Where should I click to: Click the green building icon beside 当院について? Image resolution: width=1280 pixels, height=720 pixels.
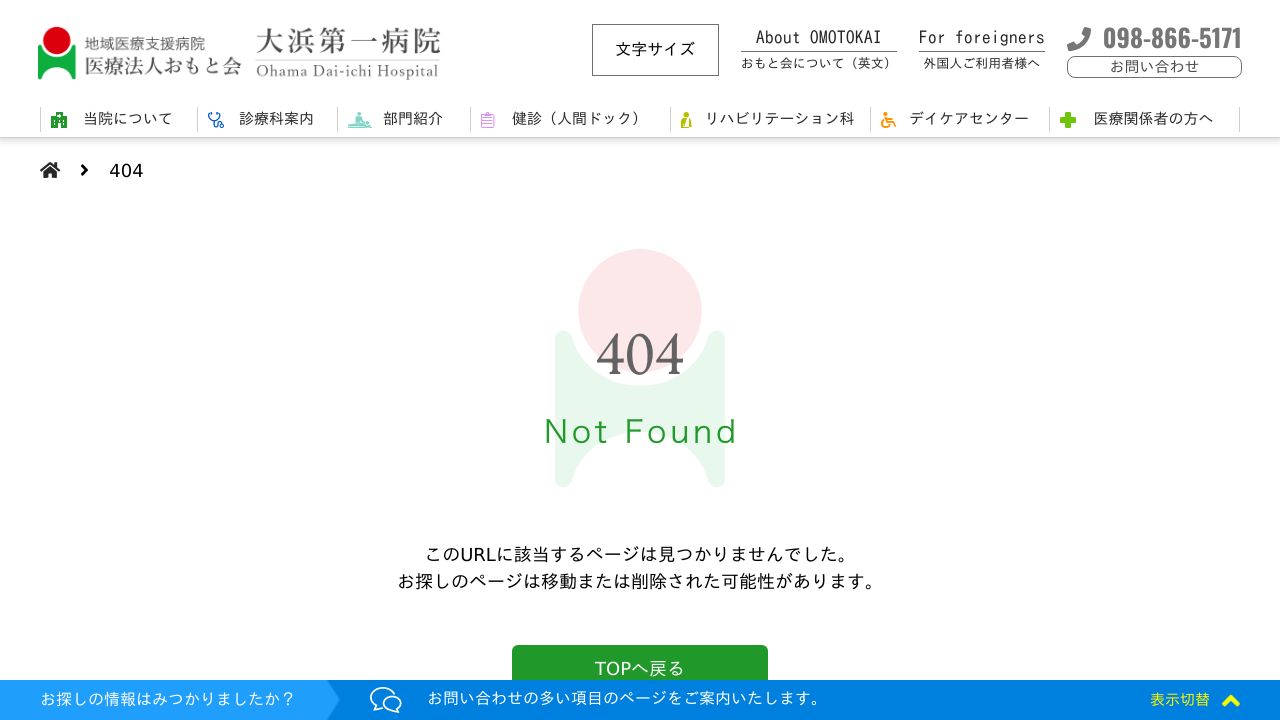click(x=59, y=120)
